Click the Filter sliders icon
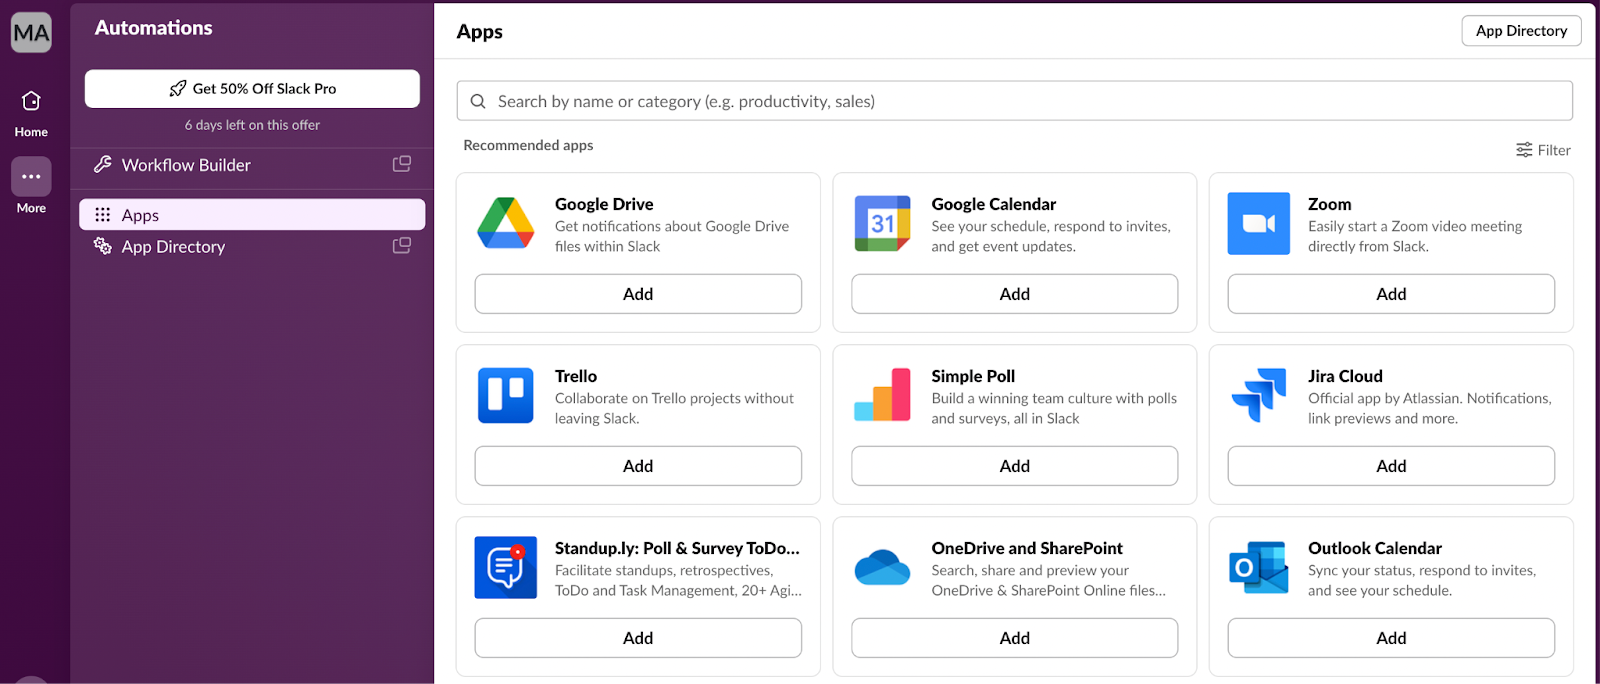1600x684 pixels. point(1524,150)
